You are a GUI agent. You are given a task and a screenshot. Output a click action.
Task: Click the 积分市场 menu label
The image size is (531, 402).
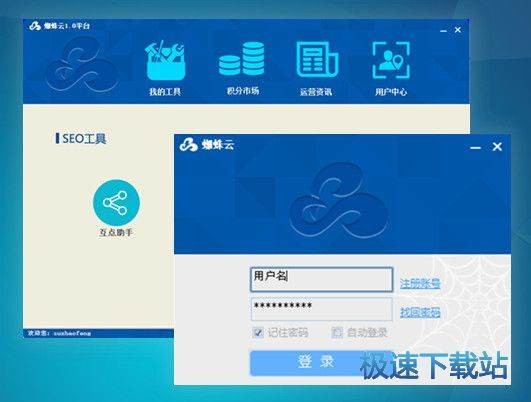click(243, 91)
